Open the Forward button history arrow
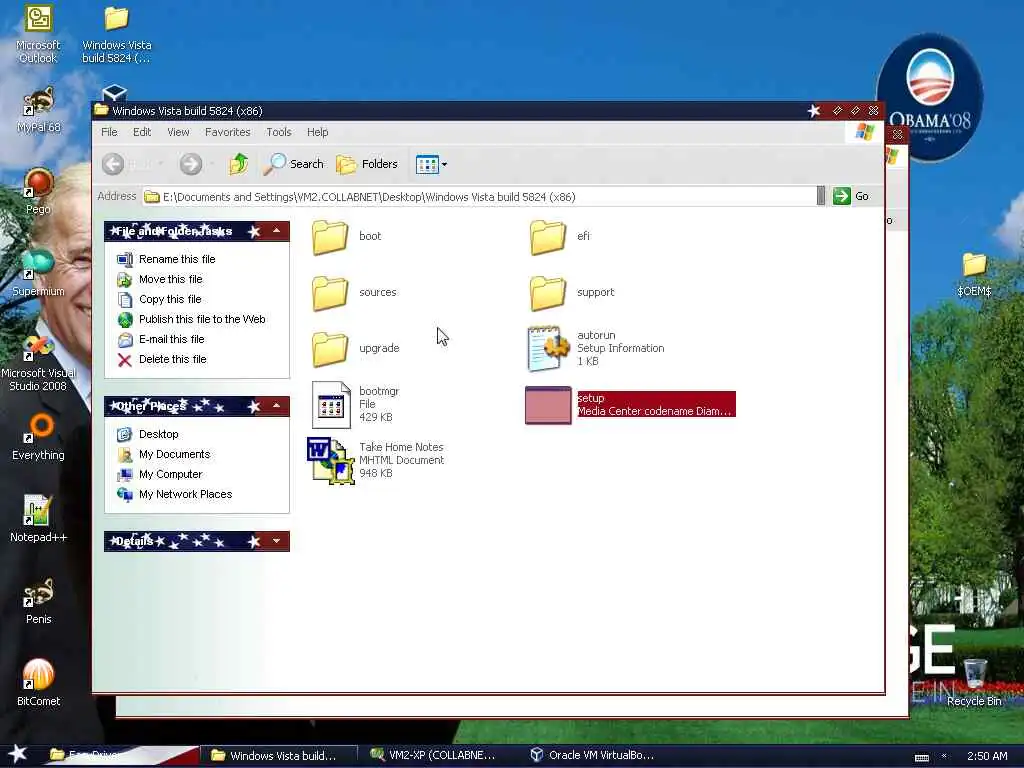 [212, 164]
